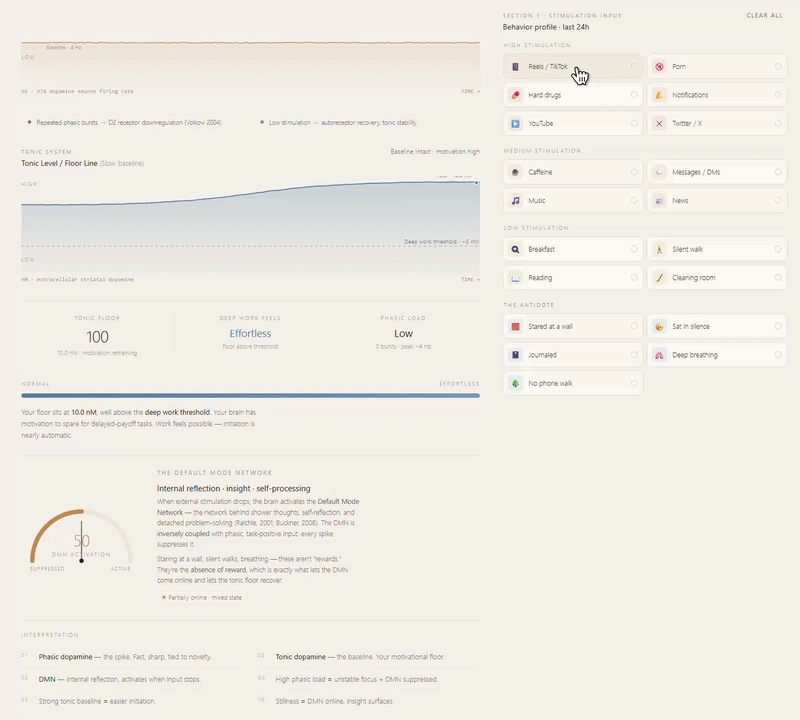The height and width of the screenshot is (720, 800).
Task: Click the Reels / TikTok phone icon
Action: click(516, 67)
